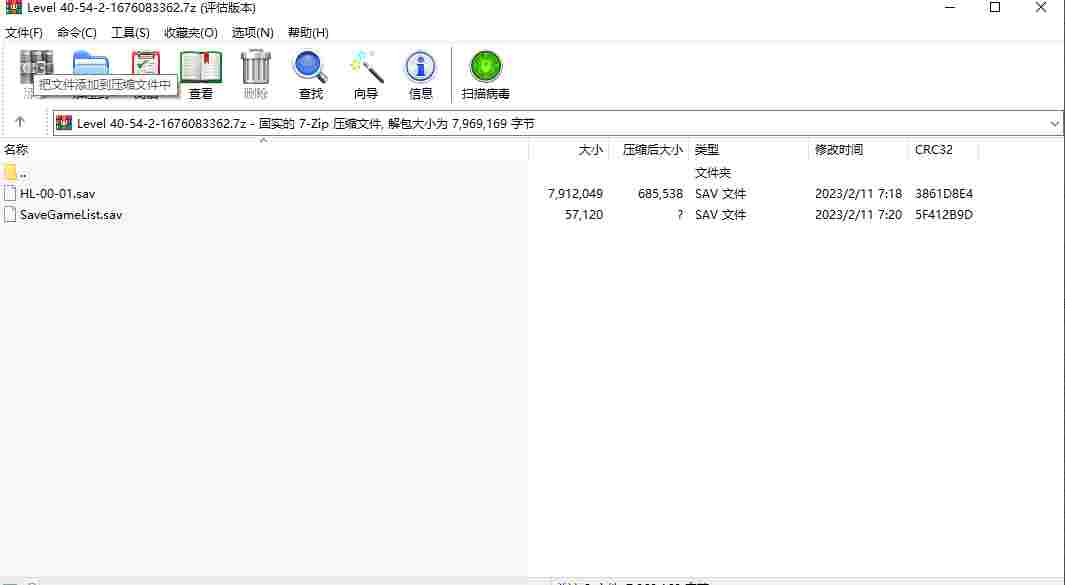Screen dimensions: 1065x585
Task: Click the date 2023/2/11 7:20
Action: [x=859, y=215]
